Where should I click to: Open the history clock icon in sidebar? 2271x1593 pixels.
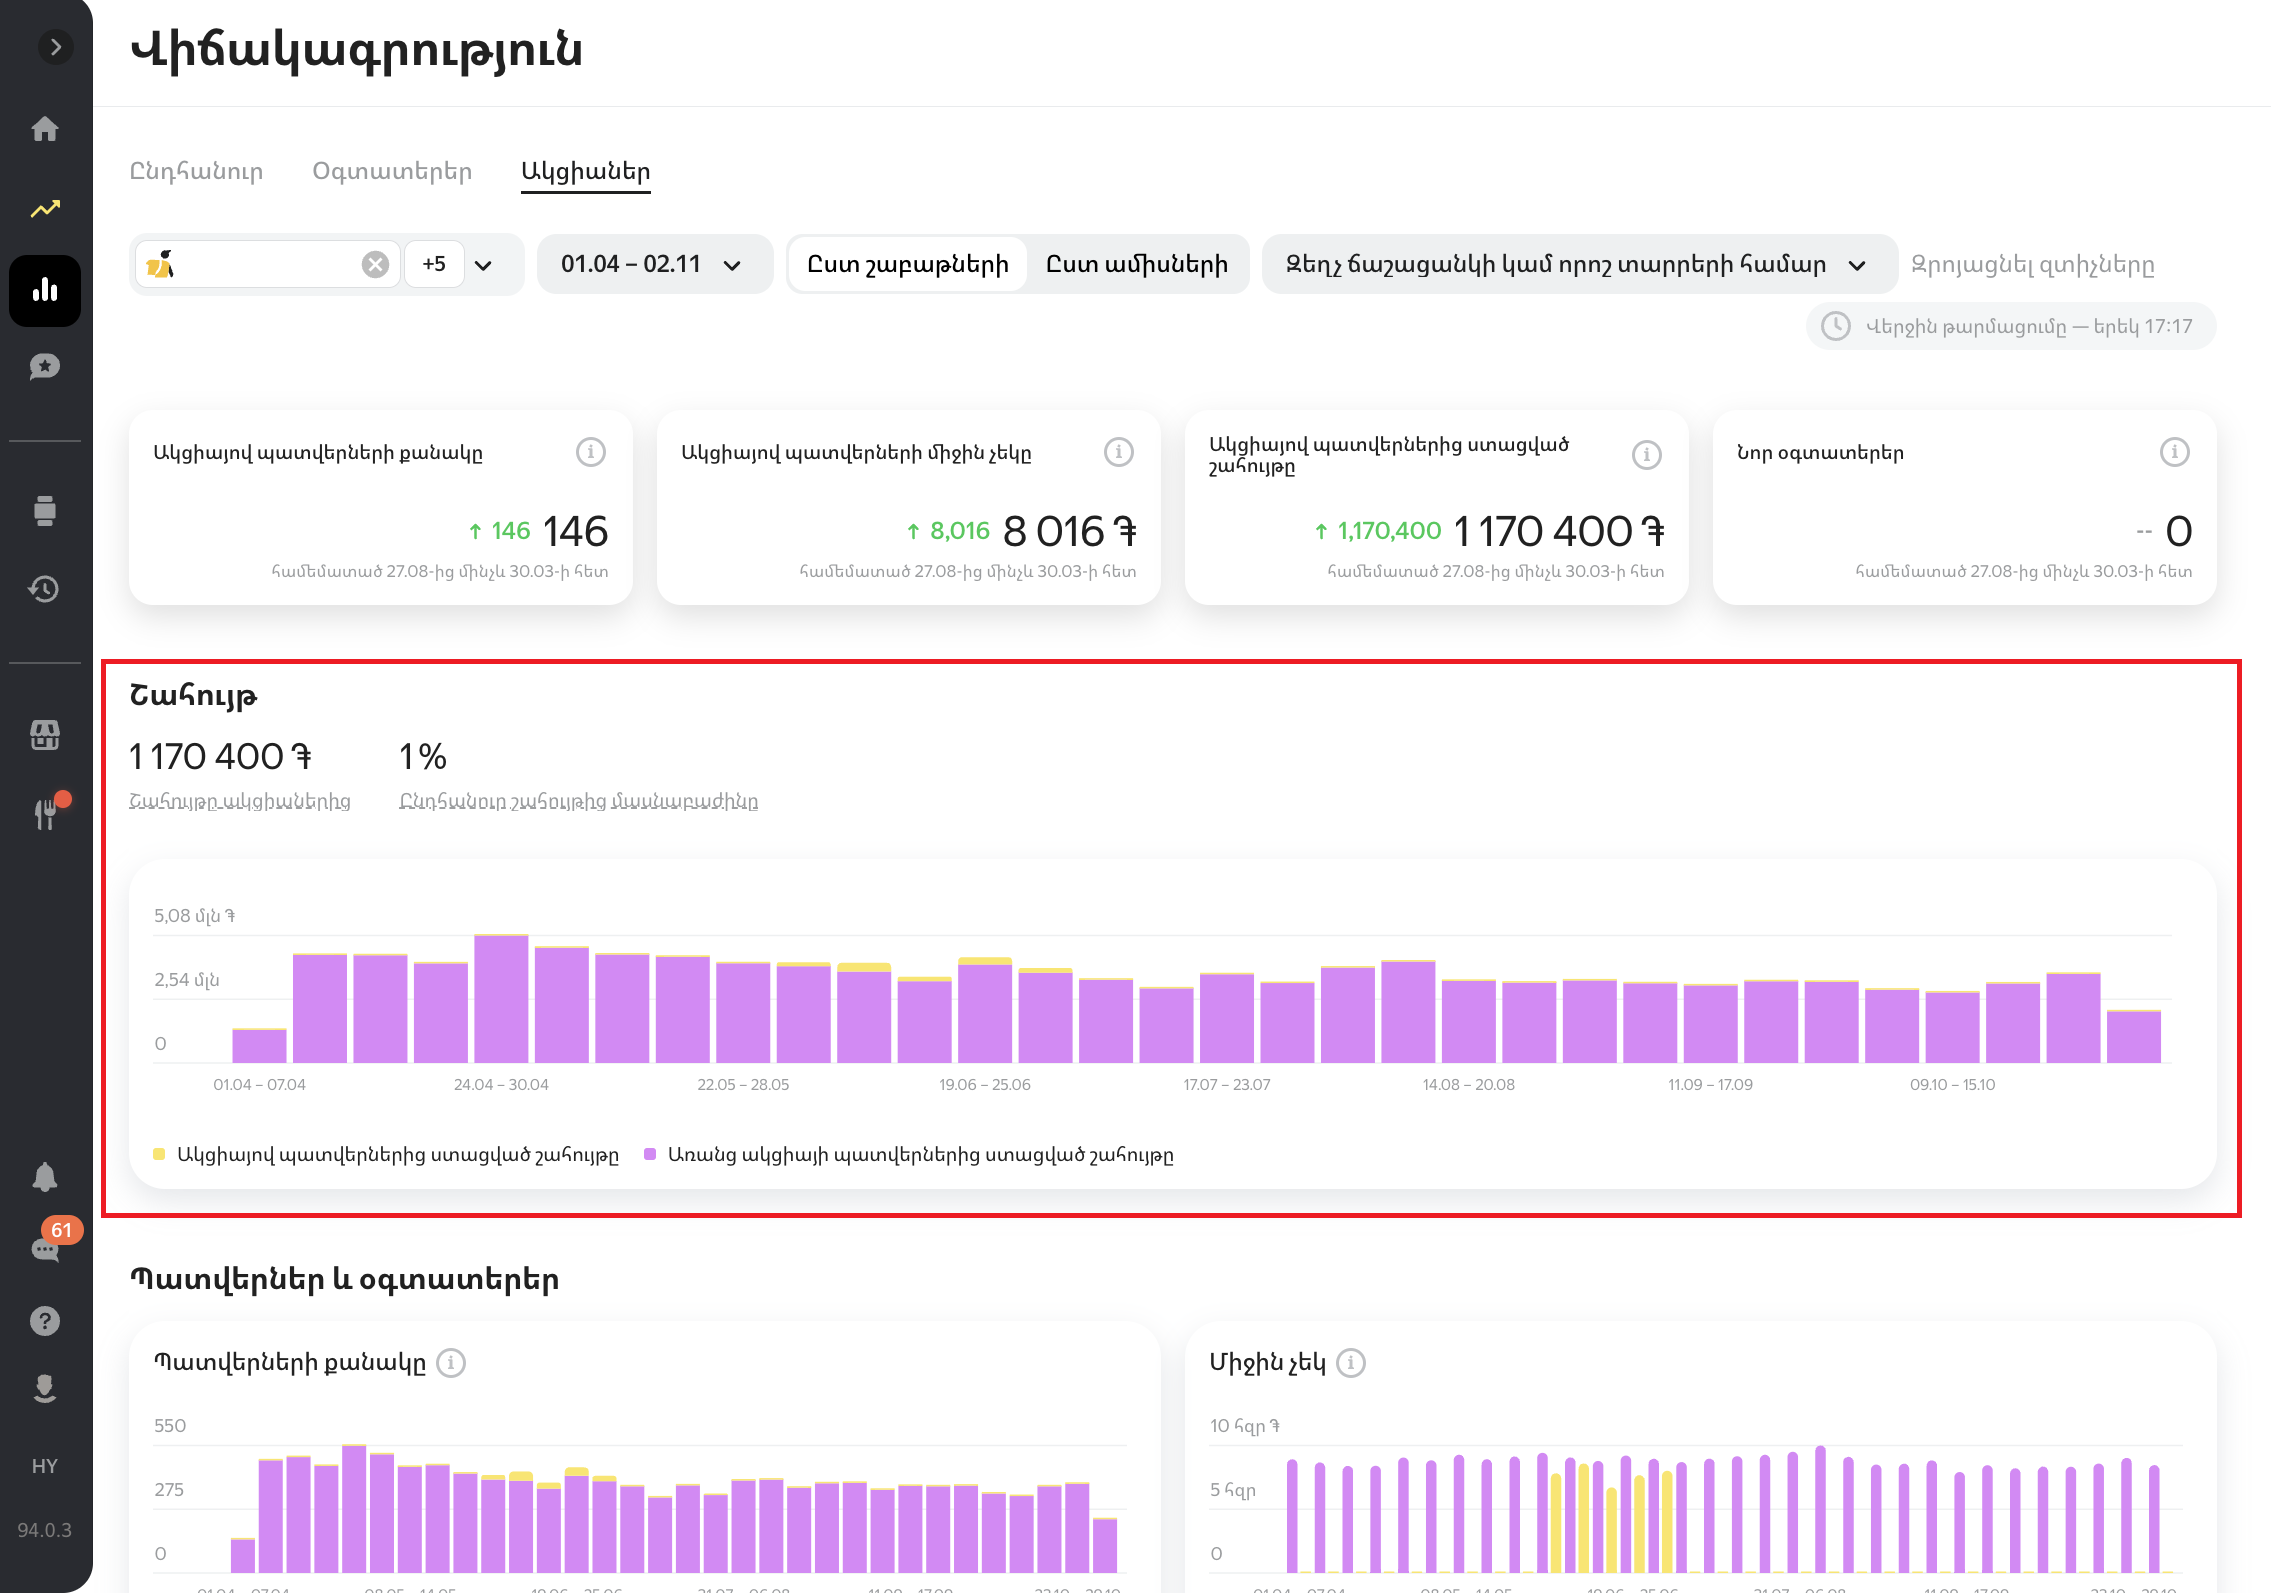(x=45, y=589)
